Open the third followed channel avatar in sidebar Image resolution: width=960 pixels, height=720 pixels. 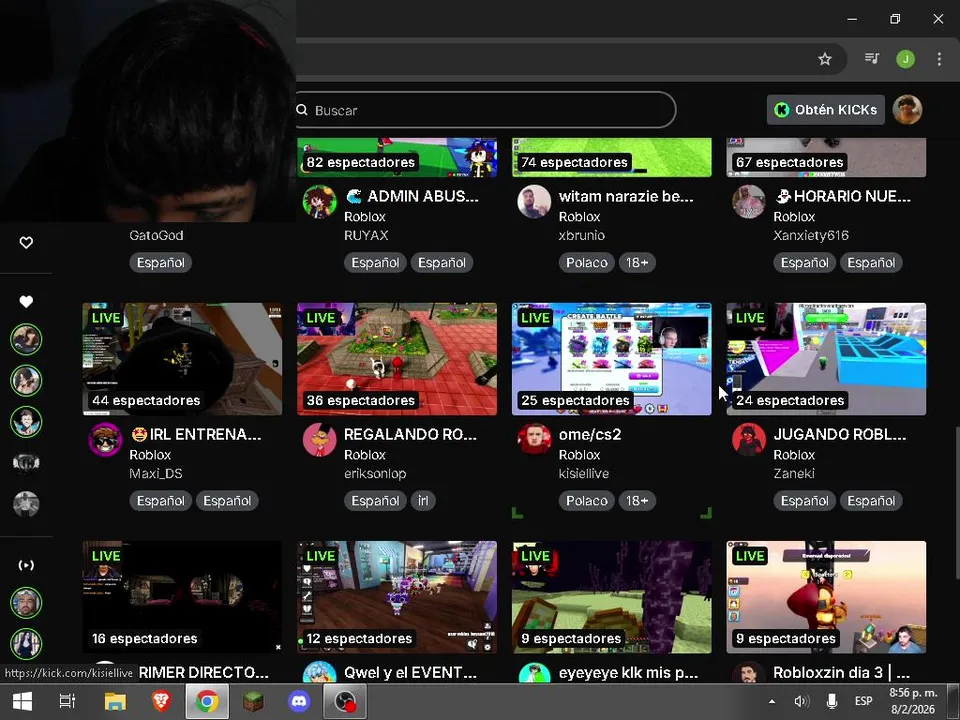(x=26, y=422)
